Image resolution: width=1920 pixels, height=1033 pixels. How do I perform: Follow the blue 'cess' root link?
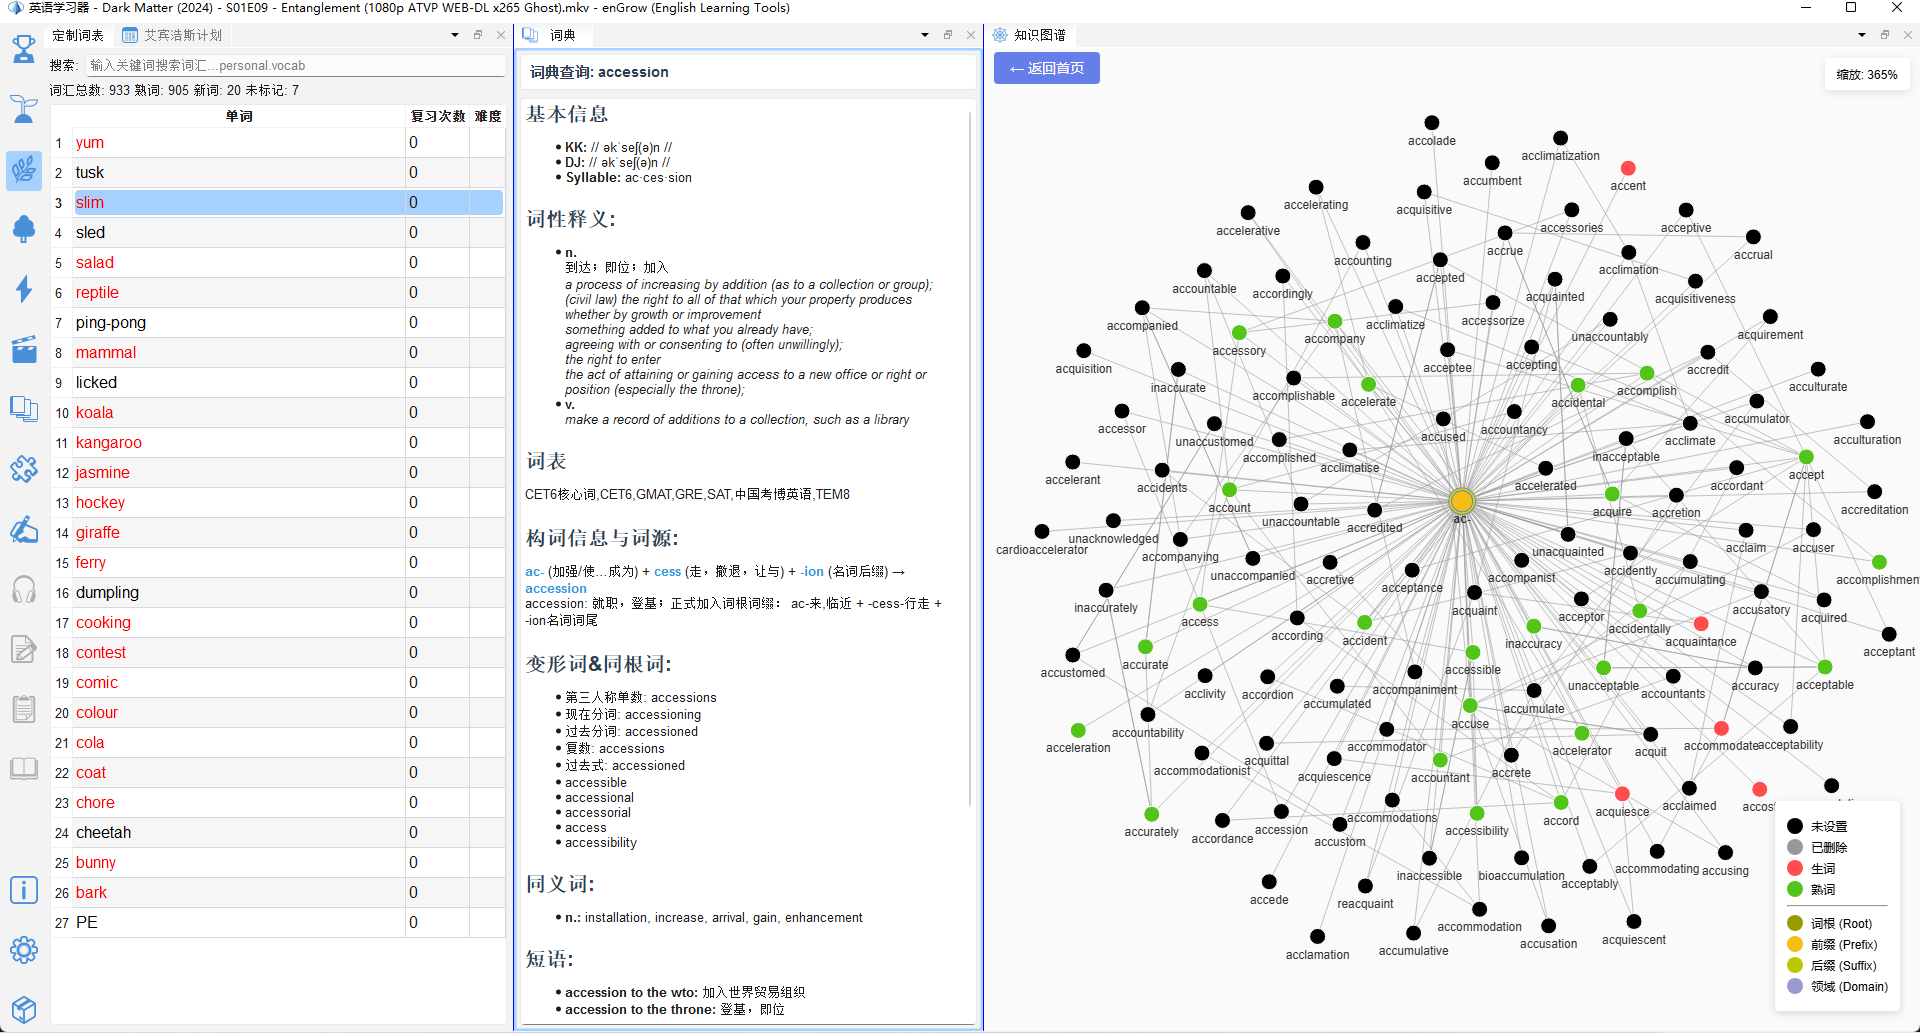coord(667,572)
